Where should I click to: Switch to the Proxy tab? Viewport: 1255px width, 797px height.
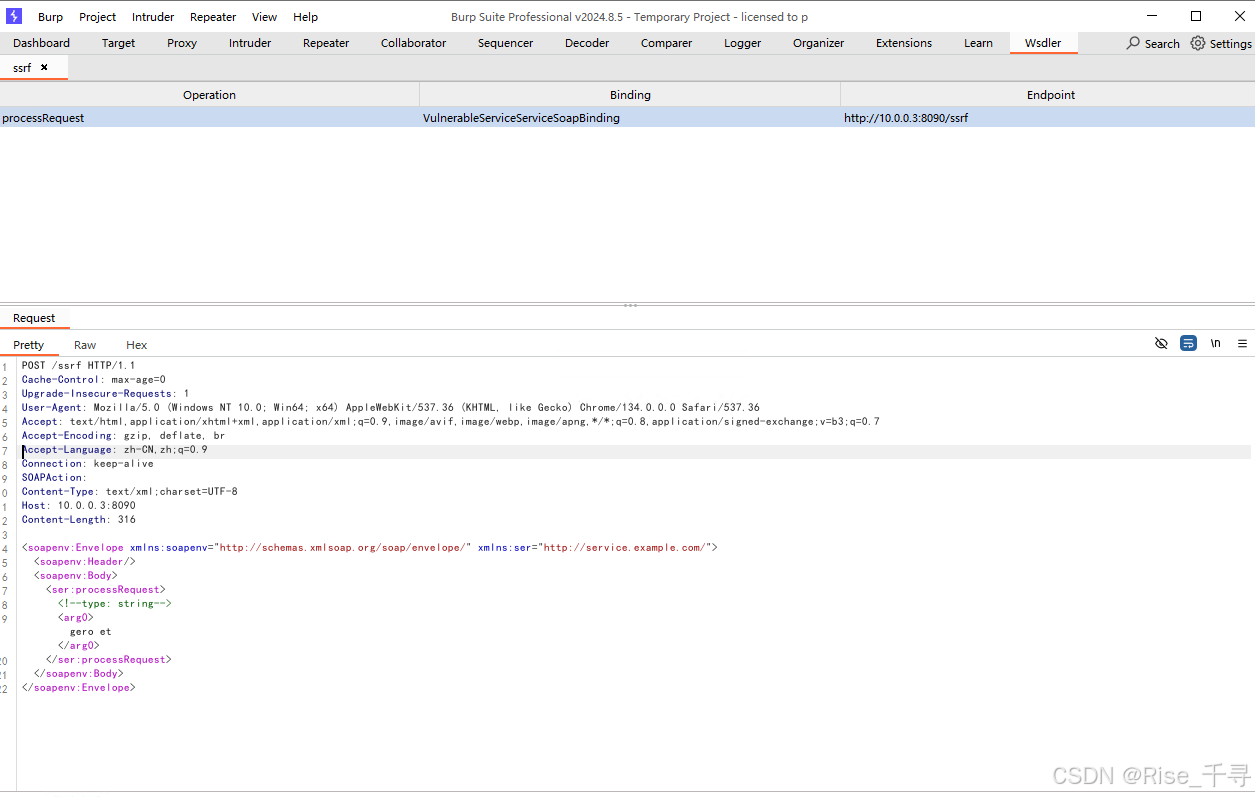[x=182, y=43]
